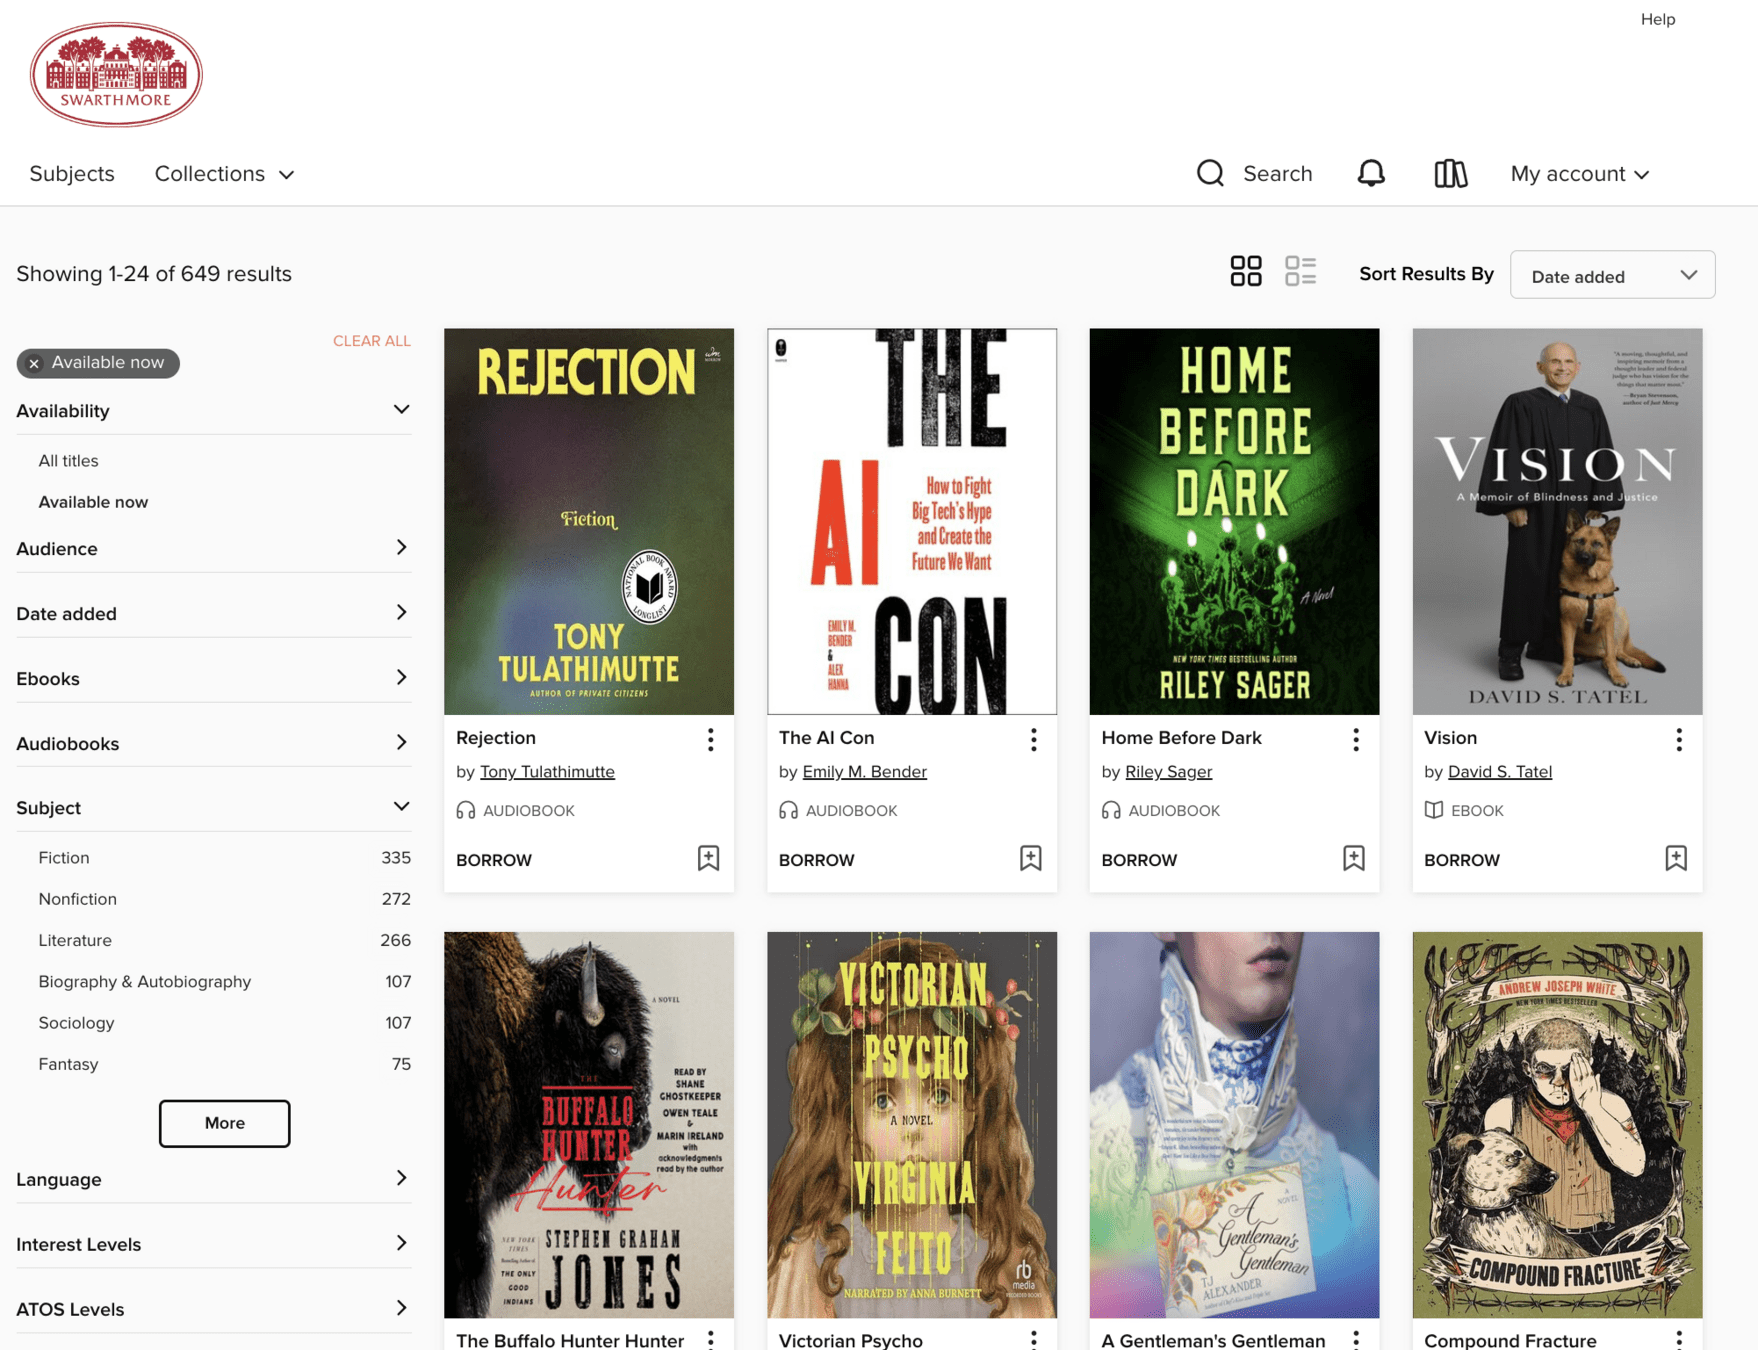Open the Collections dropdown menu
The height and width of the screenshot is (1350, 1758).
224,173
